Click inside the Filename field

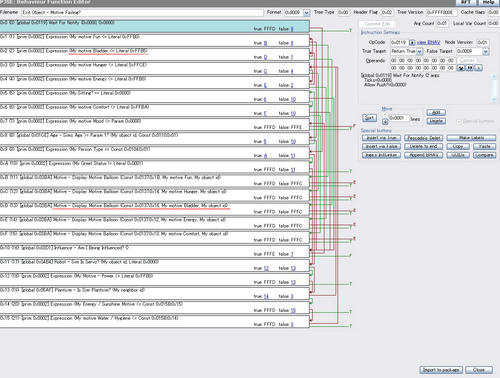[x=143, y=13]
